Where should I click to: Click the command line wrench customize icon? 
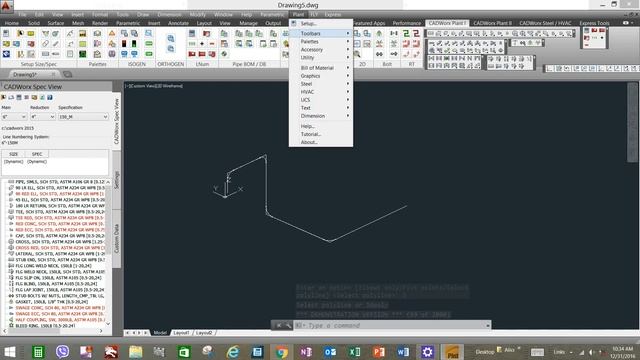(x=288, y=325)
